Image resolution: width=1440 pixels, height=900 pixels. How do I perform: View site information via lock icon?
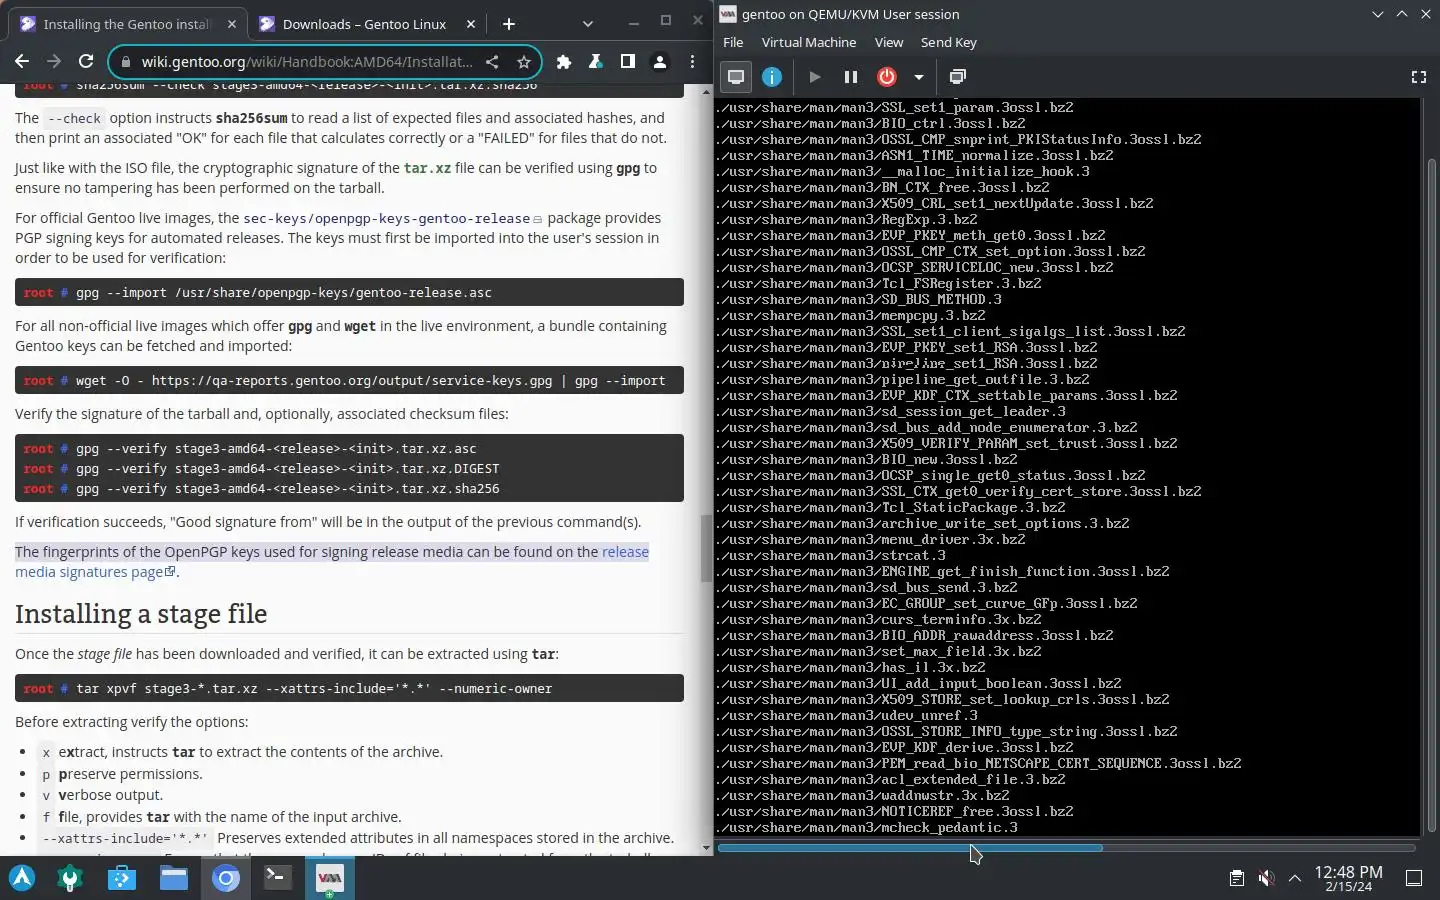[x=126, y=62]
